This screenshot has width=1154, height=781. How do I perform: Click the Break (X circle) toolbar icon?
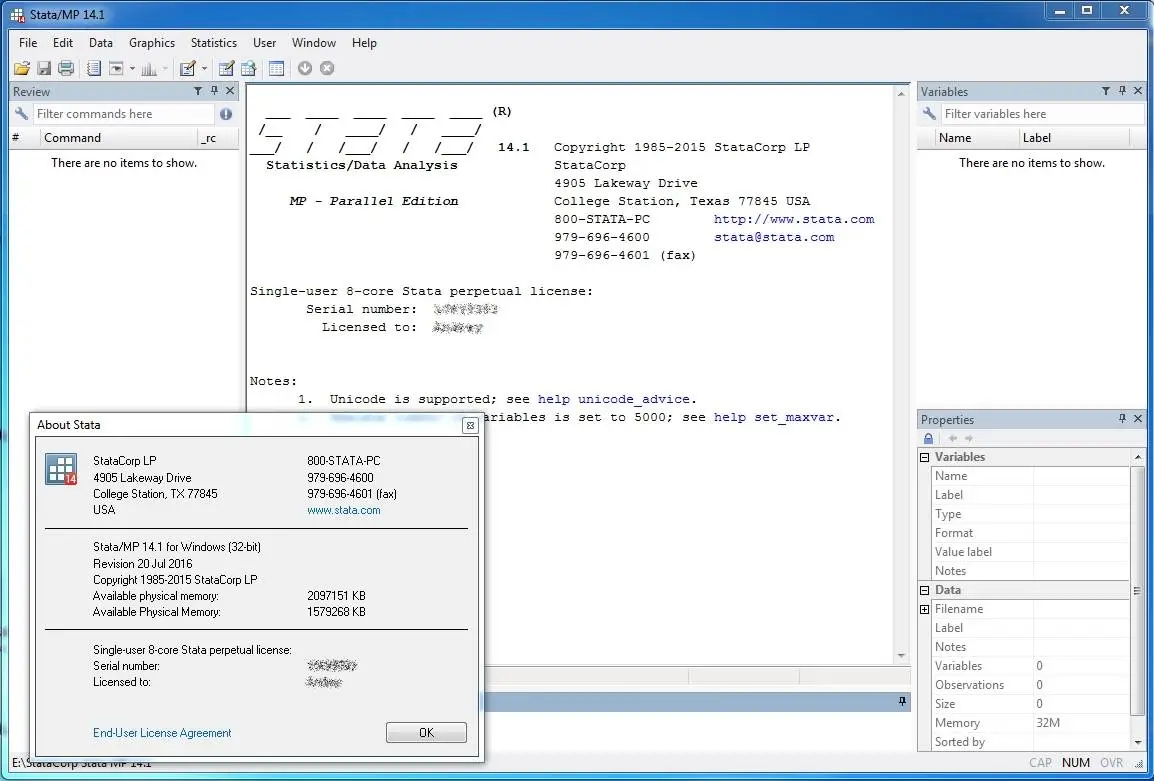[x=327, y=68]
